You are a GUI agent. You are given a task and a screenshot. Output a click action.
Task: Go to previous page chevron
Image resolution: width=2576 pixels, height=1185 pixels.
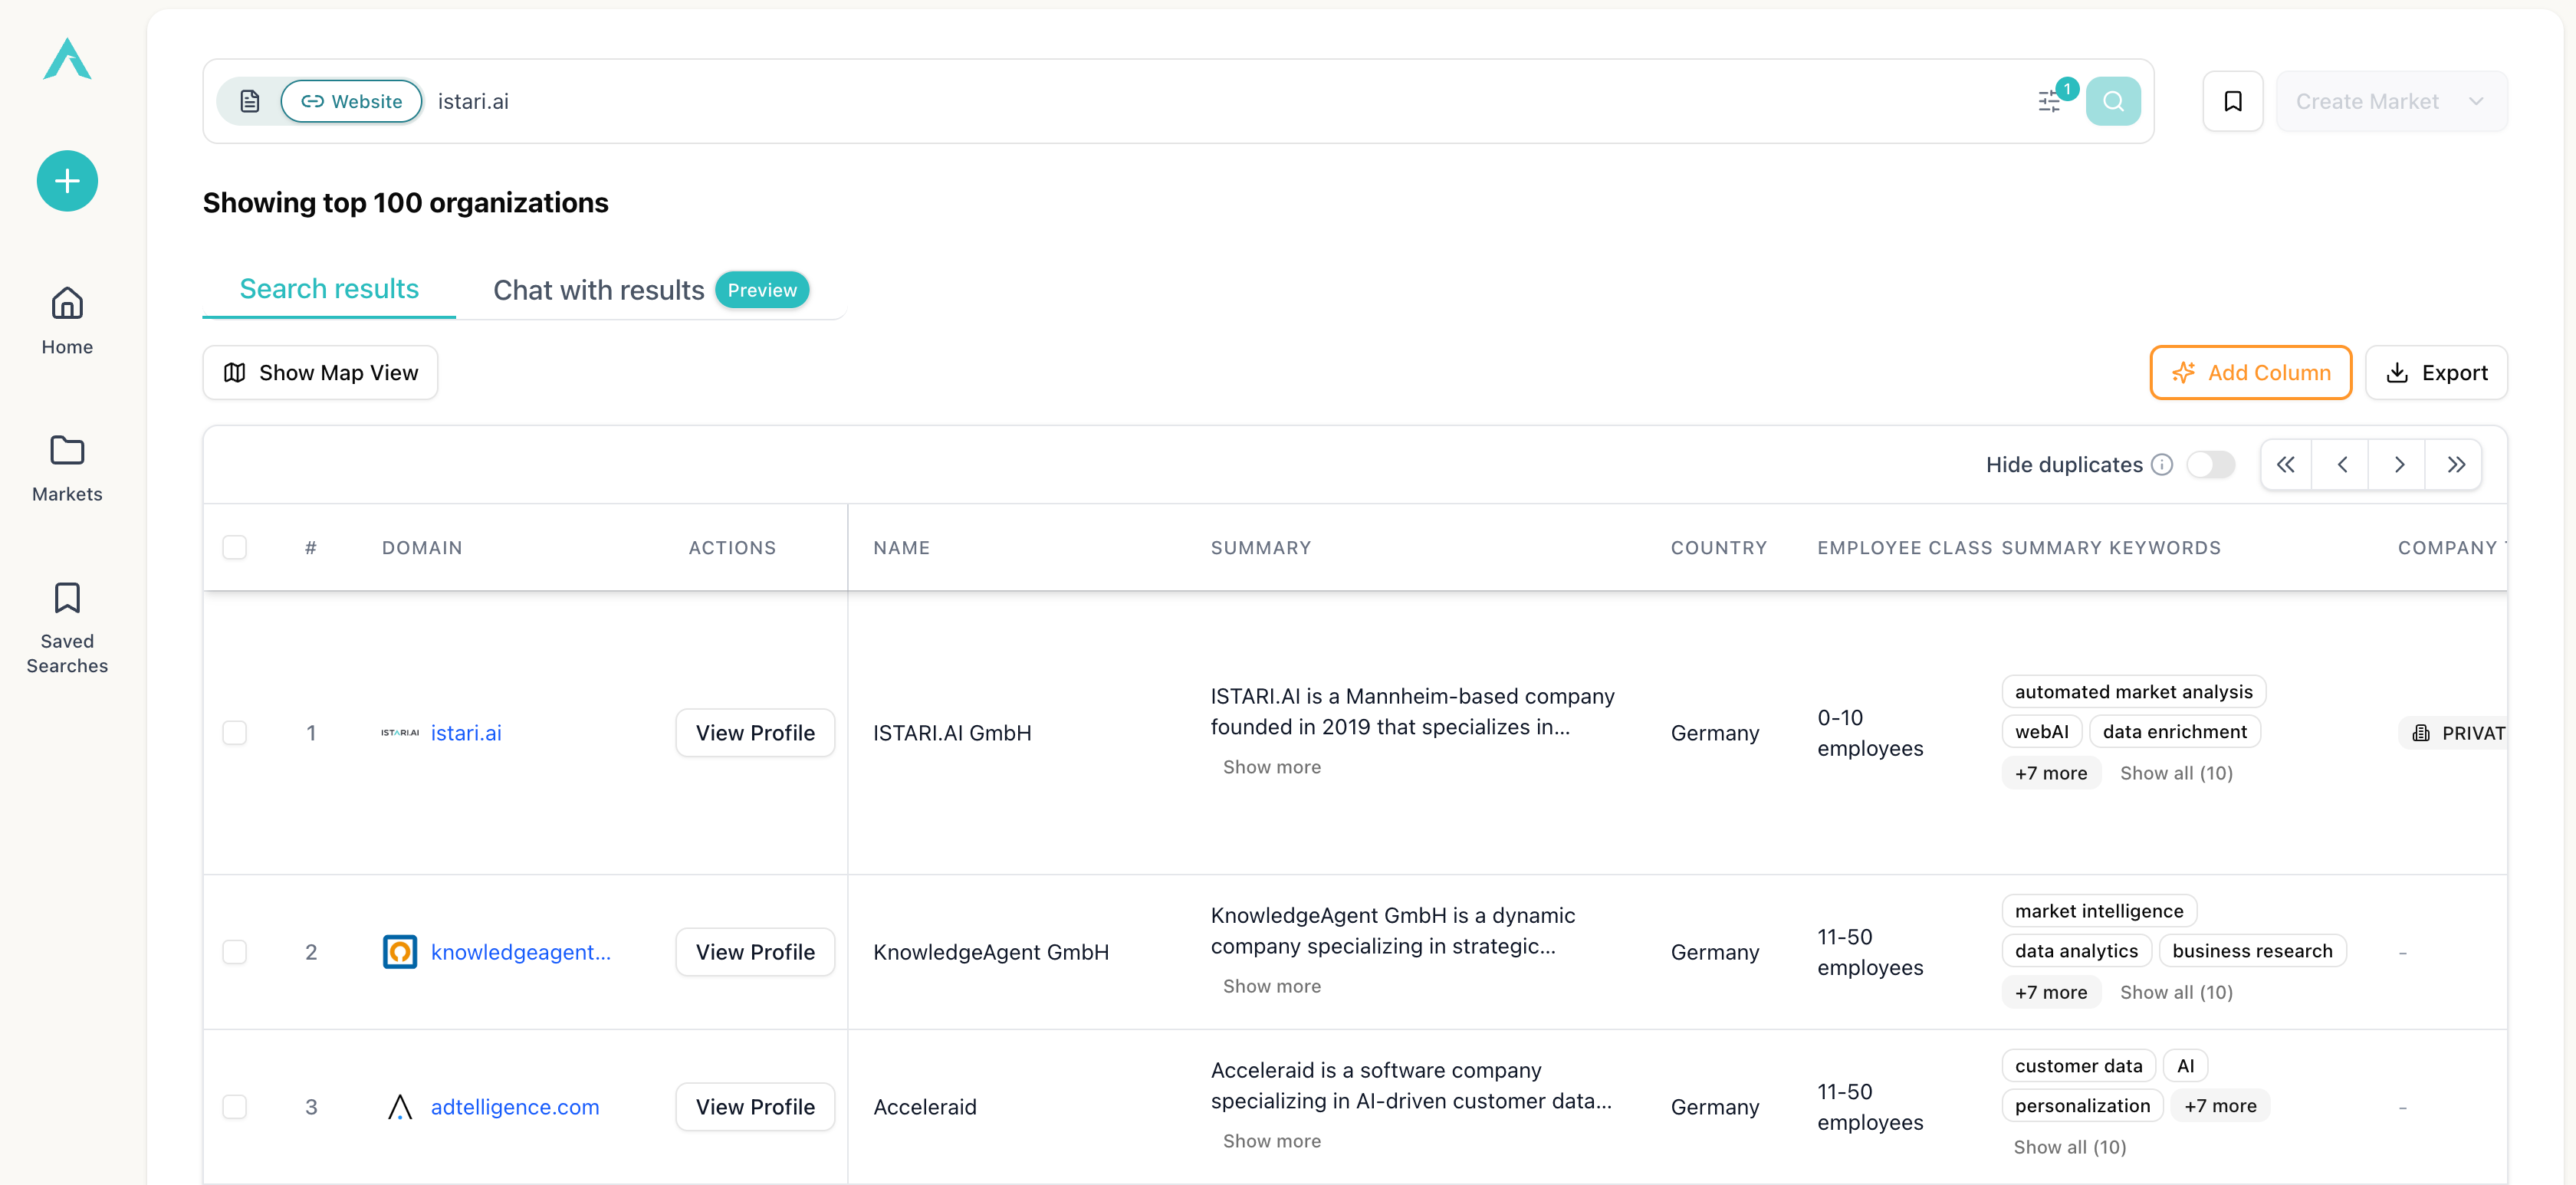tap(2342, 465)
